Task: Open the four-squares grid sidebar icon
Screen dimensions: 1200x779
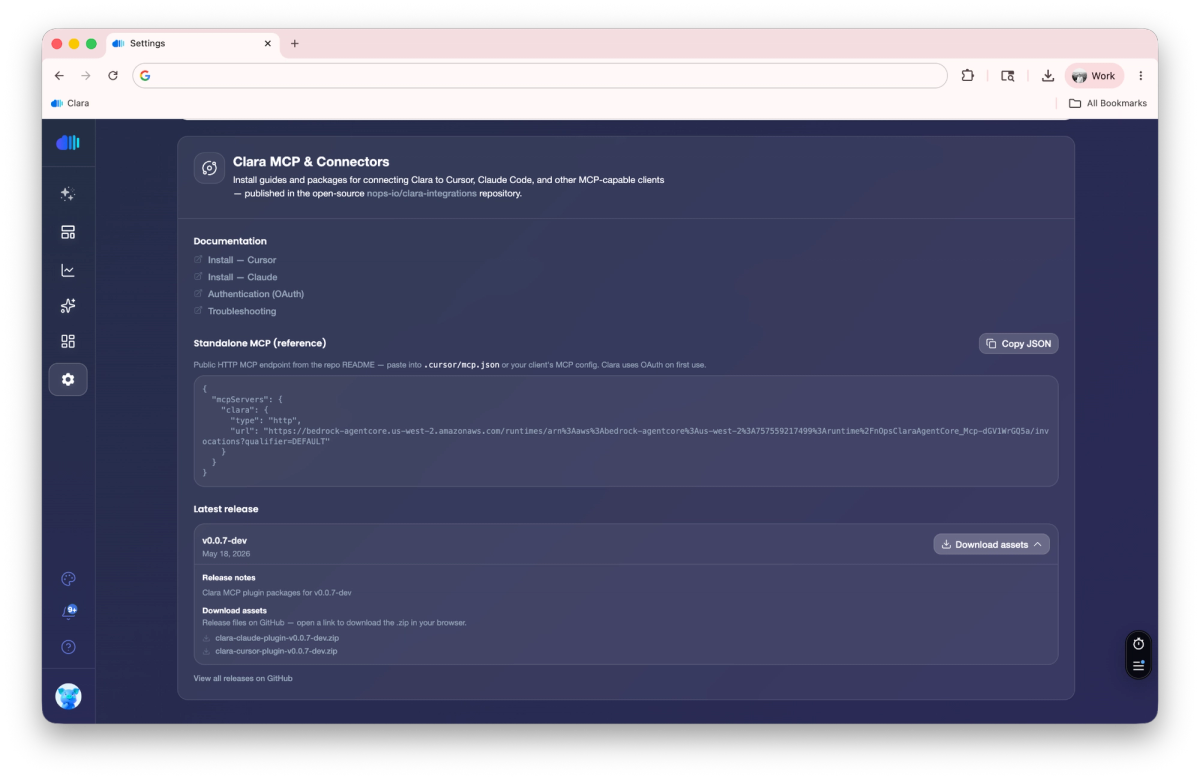Action: coord(68,342)
